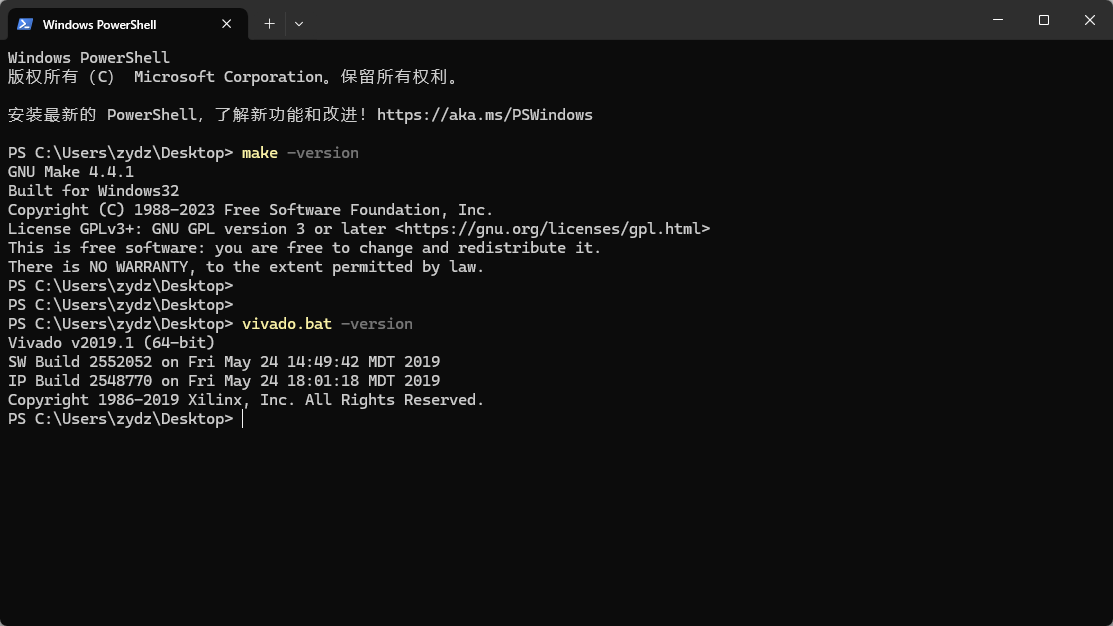The image size is (1113, 626).
Task: Click the PowerShell icon in the tab
Action: pyautogui.click(x=25, y=24)
